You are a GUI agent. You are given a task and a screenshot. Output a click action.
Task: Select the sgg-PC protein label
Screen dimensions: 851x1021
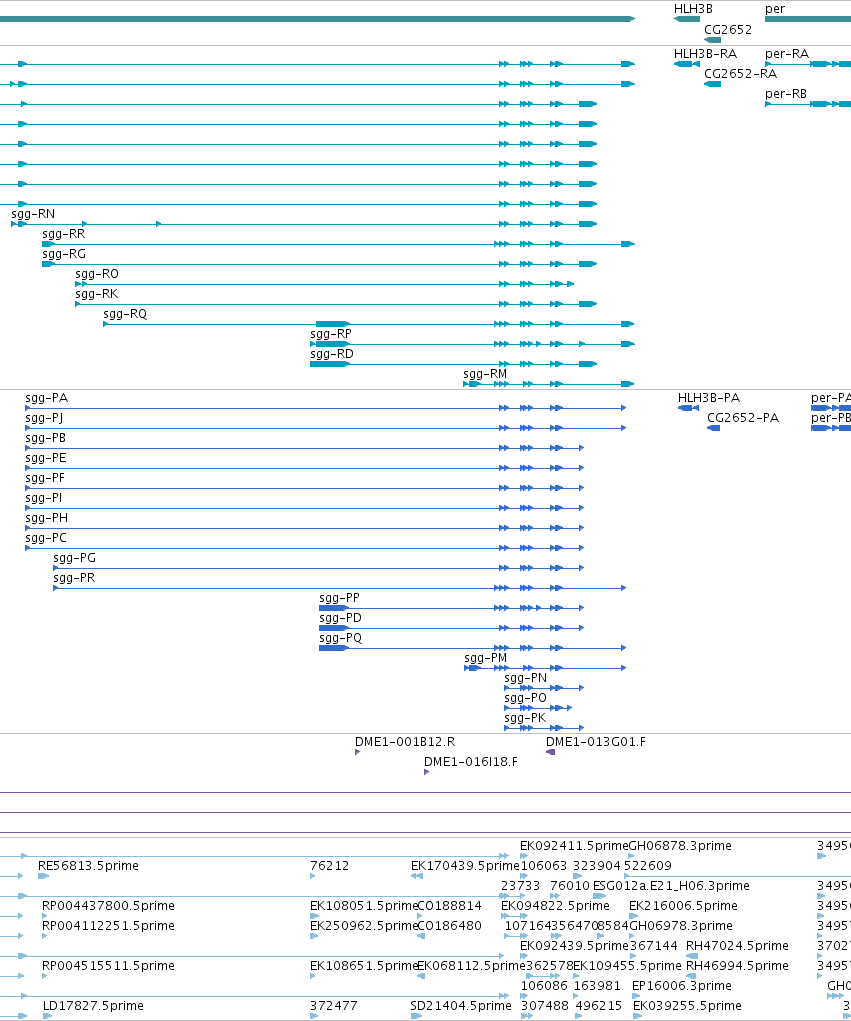(46, 539)
